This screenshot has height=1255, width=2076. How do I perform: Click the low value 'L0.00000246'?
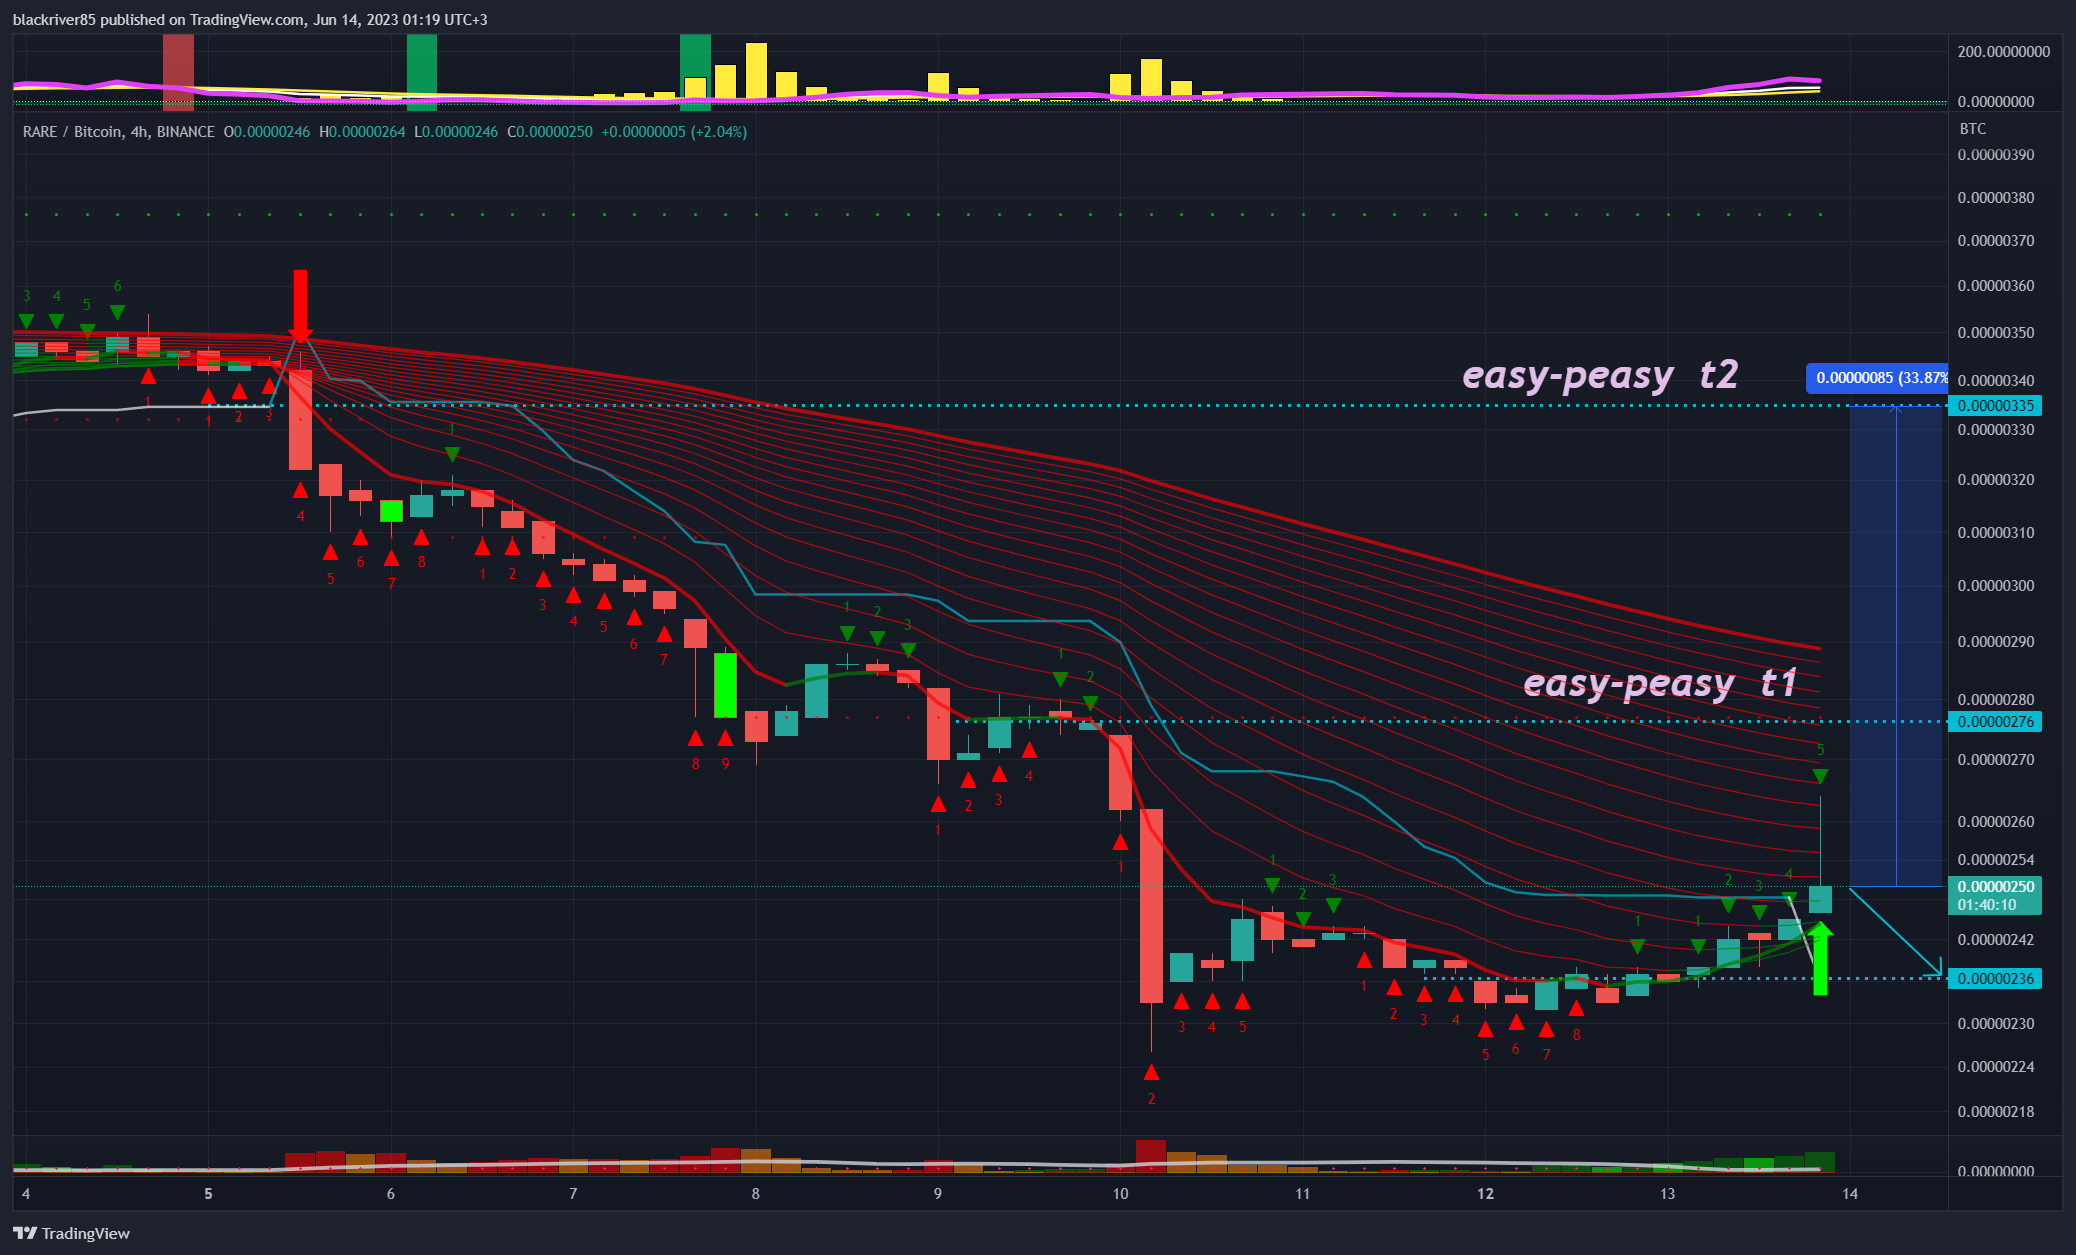(x=455, y=132)
